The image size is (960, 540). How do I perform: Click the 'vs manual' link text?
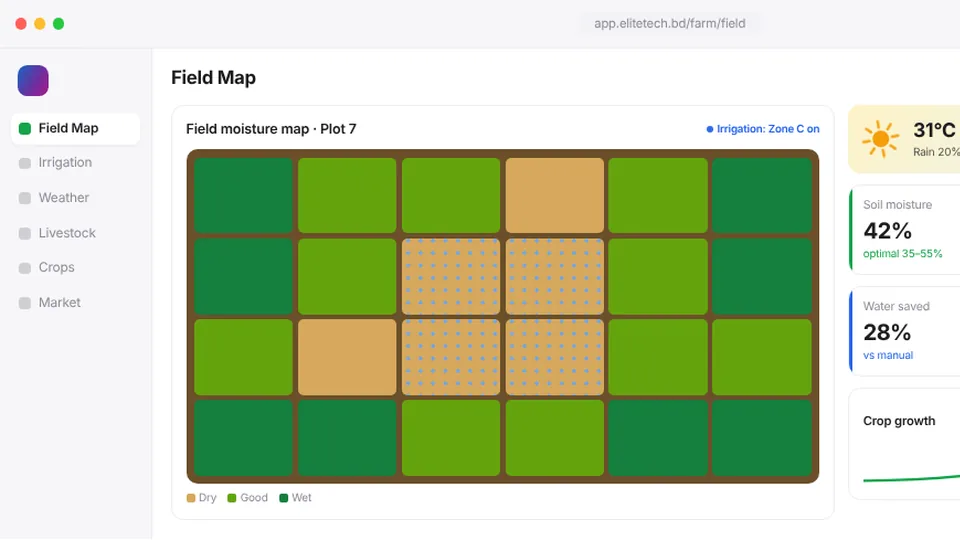888,355
